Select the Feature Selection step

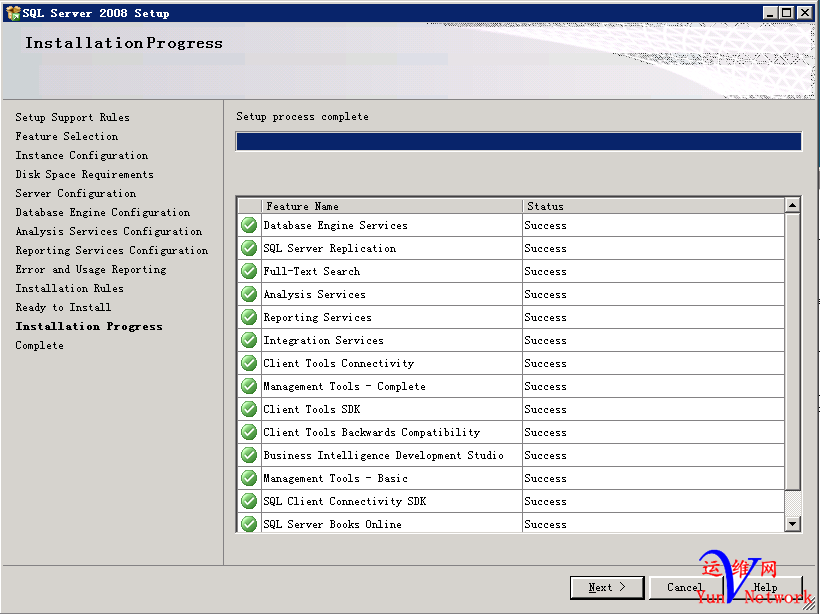tap(67, 136)
